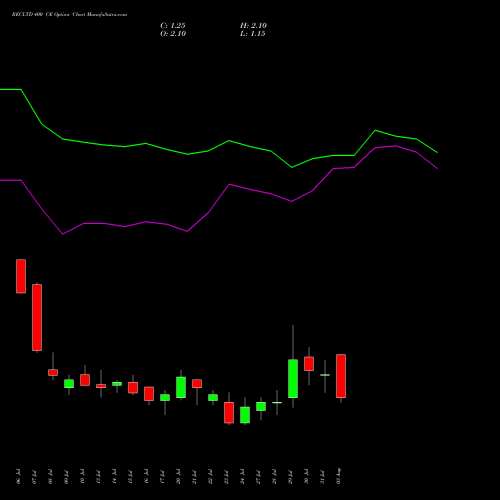
Task: Click the lowest red candle for 23 Jul
Action: click(x=229, y=412)
